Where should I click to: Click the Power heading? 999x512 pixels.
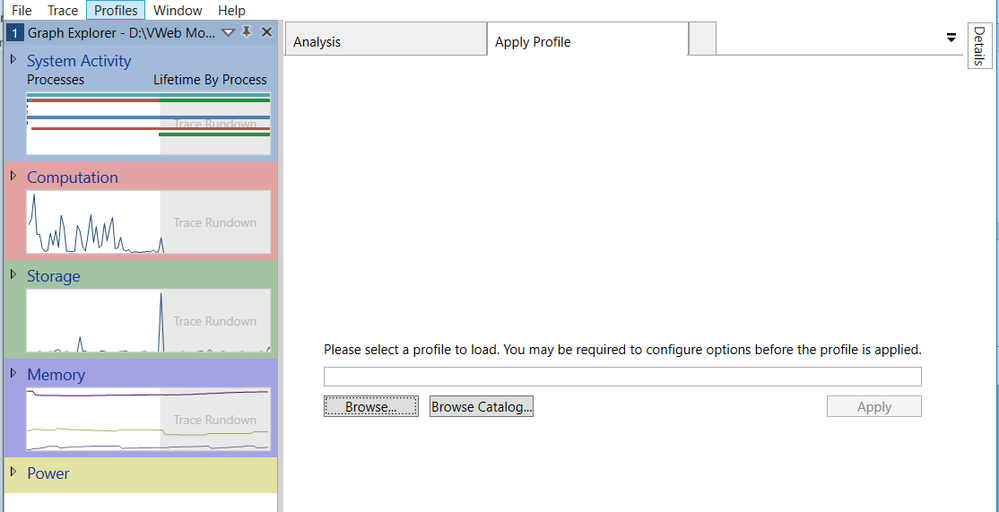pos(48,473)
